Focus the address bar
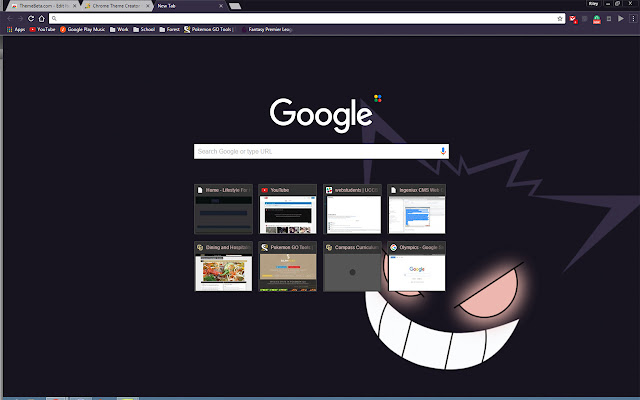The width and height of the screenshot is (640, 400). pos(307,18)
